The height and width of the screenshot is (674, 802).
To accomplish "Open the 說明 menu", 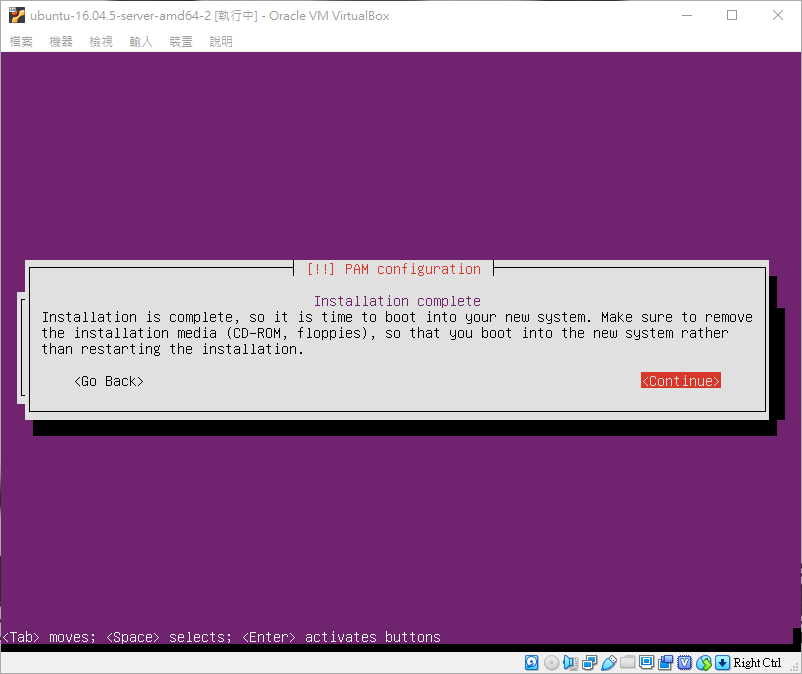I will tap(220, 41).
